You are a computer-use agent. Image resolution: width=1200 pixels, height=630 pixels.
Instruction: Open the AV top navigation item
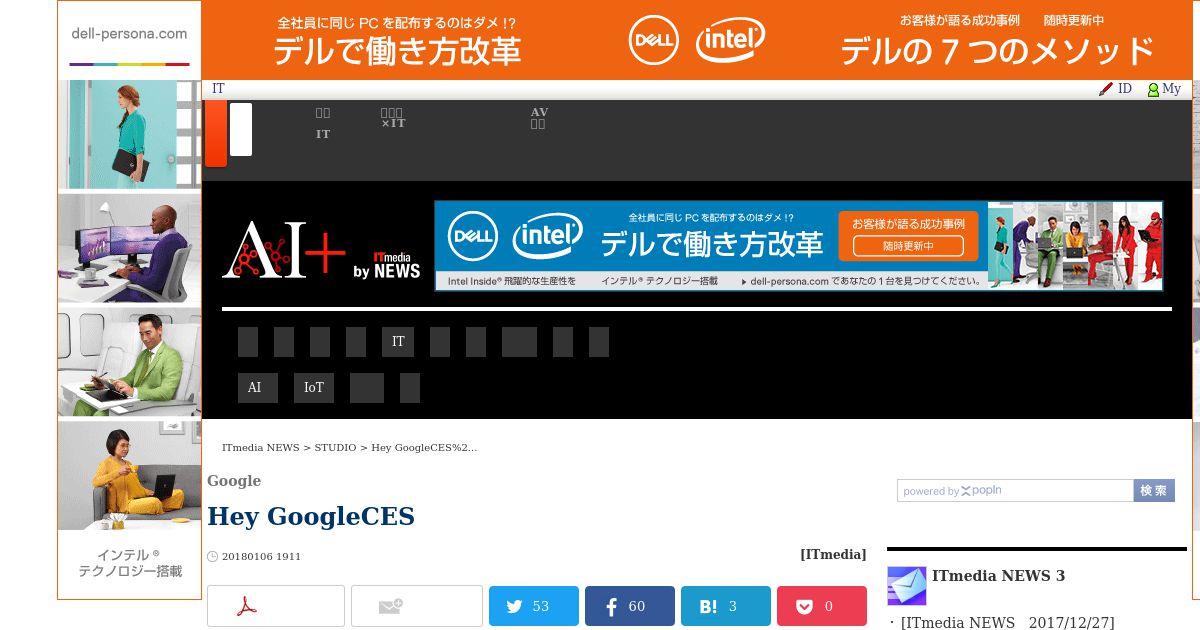coord(539,119)
